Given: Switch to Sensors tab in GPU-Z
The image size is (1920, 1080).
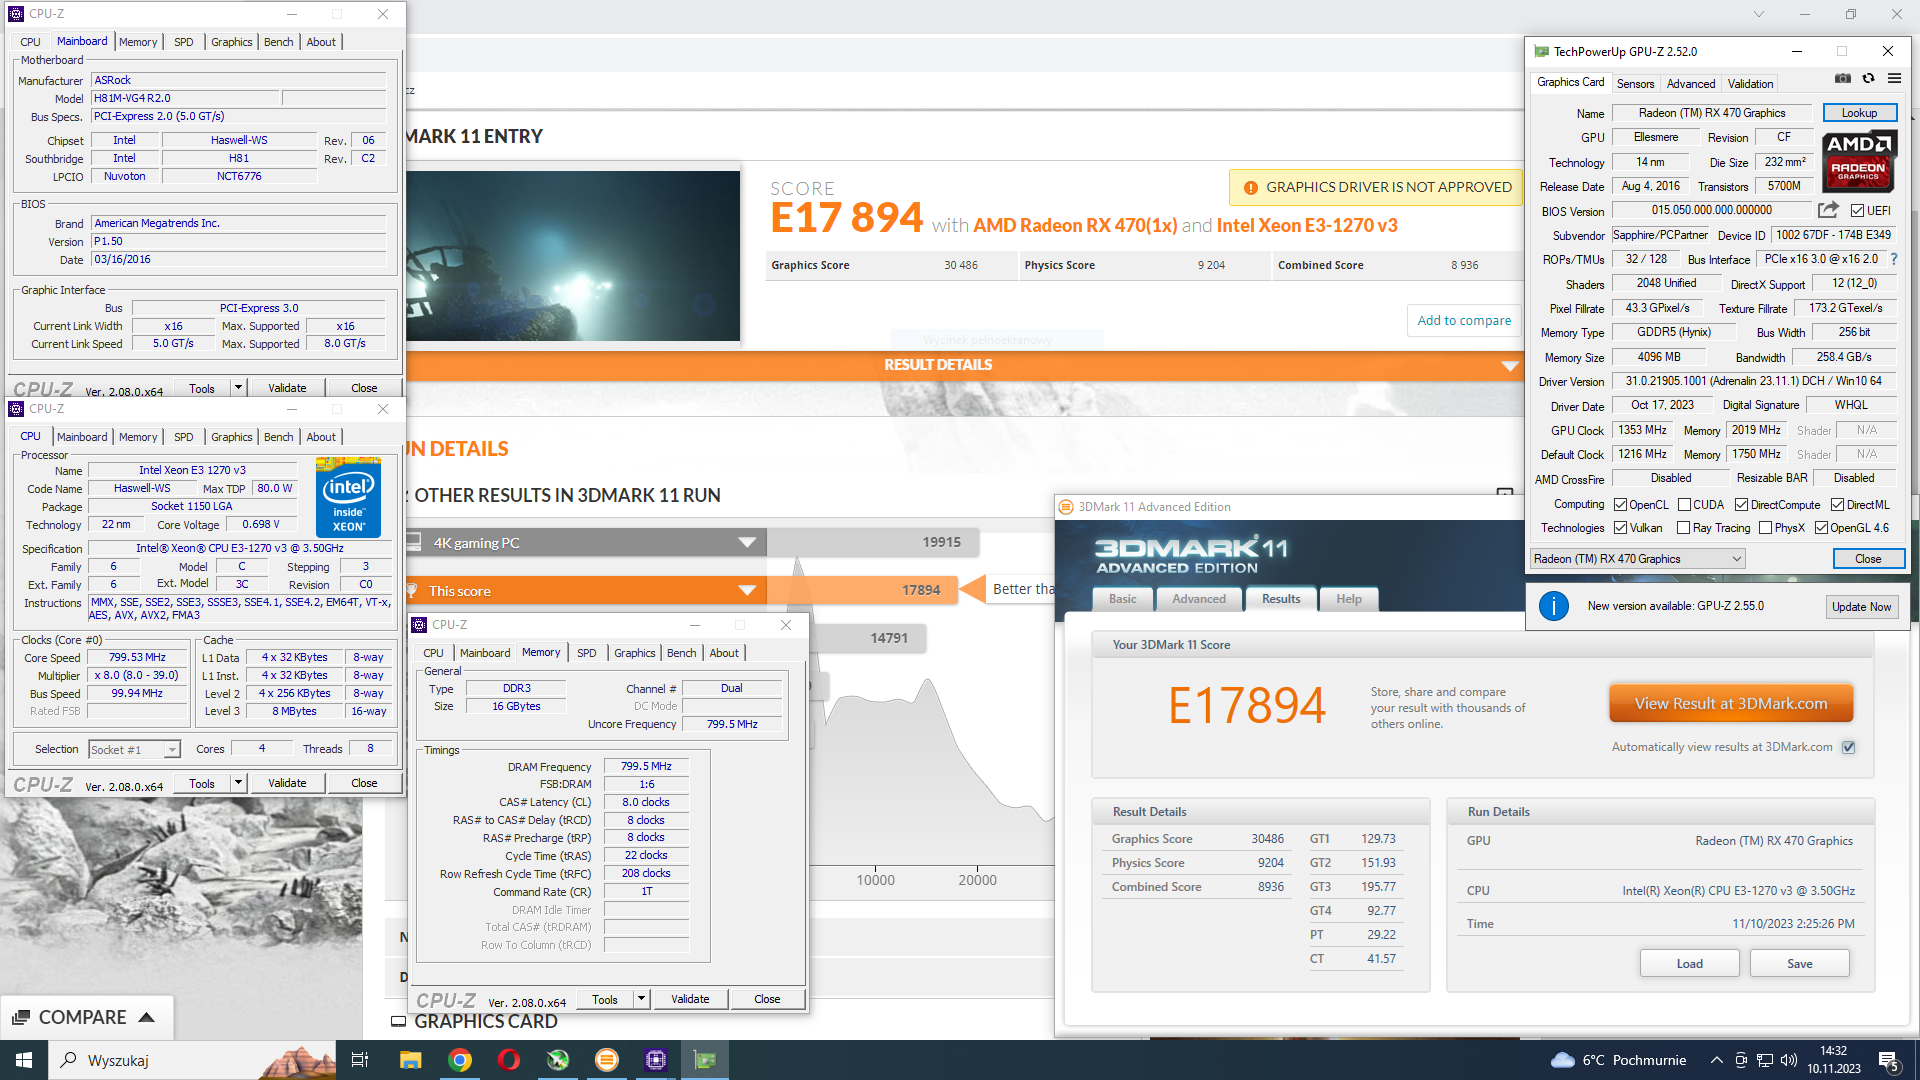Looking at the screenshot, I should pyautogui.click(x=1635, y=84).
